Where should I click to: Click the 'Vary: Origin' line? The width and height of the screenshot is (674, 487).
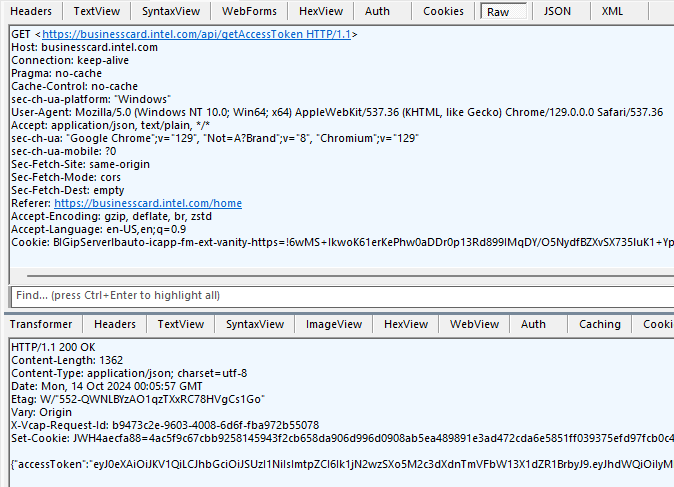(41, 412)
